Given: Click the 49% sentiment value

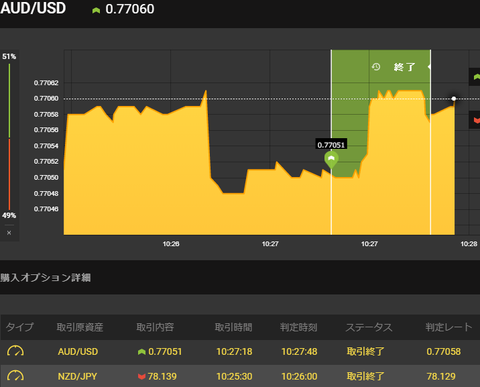Looking at the screenshot, I should [x=9, y=215].
